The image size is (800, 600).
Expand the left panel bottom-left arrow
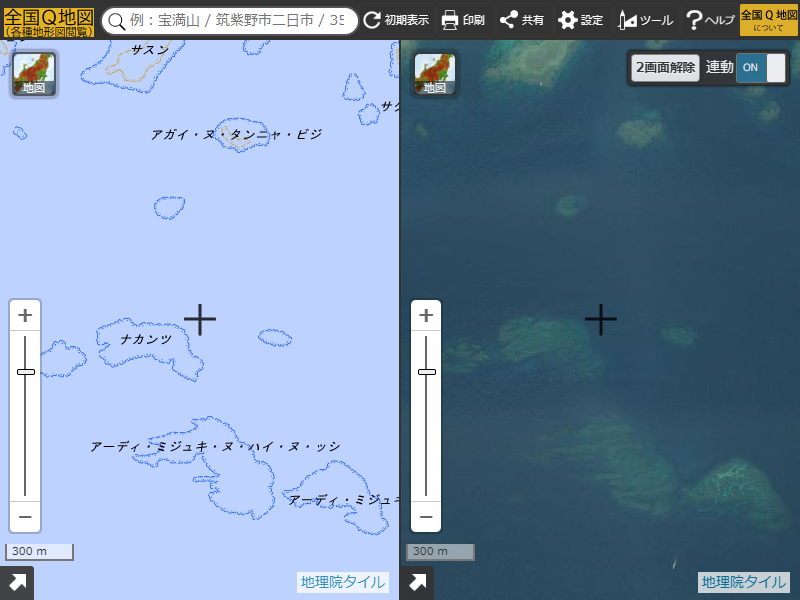[17, 583]
